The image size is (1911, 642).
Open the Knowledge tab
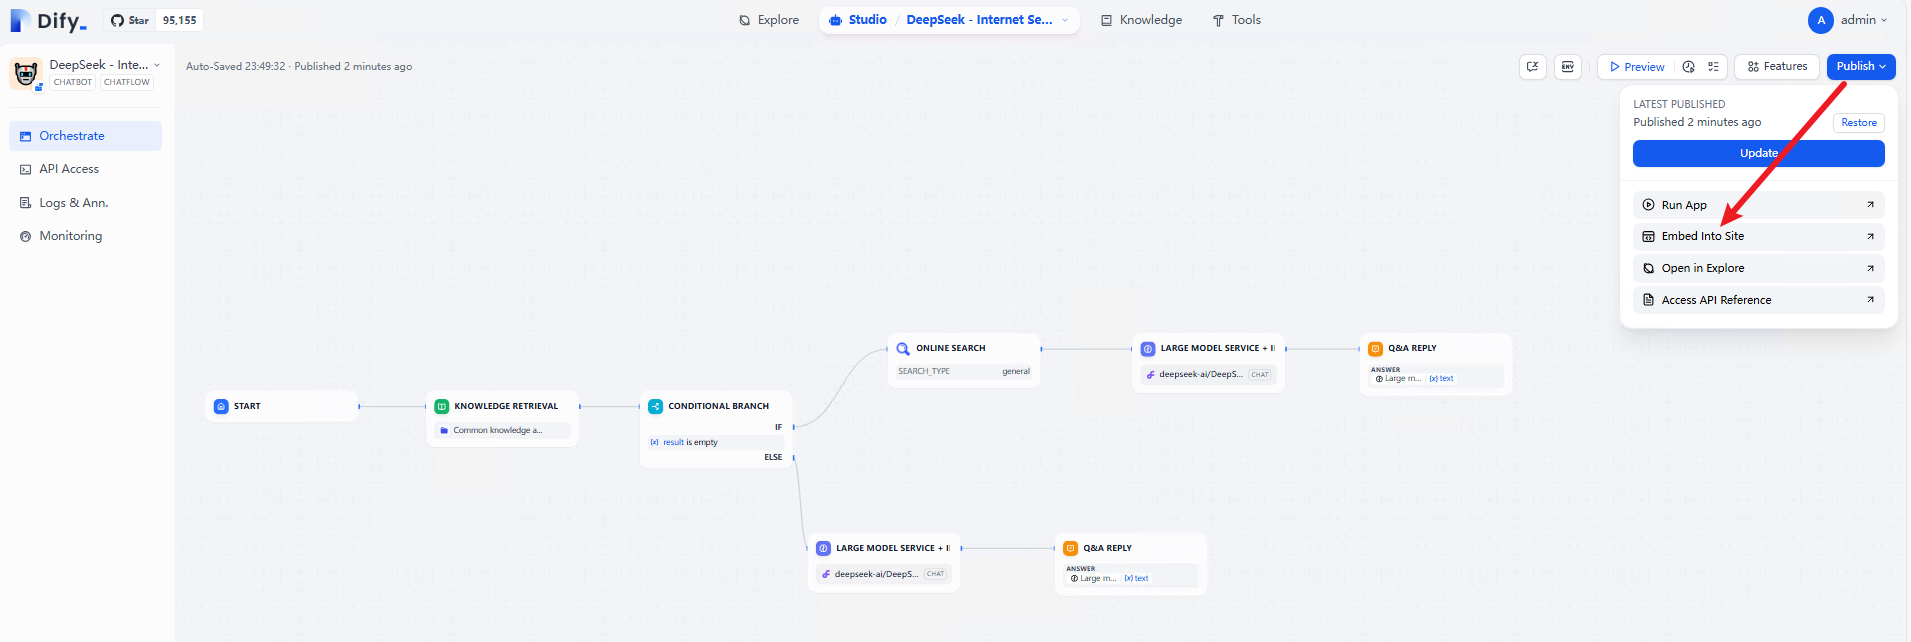(x=1141, y=20)
